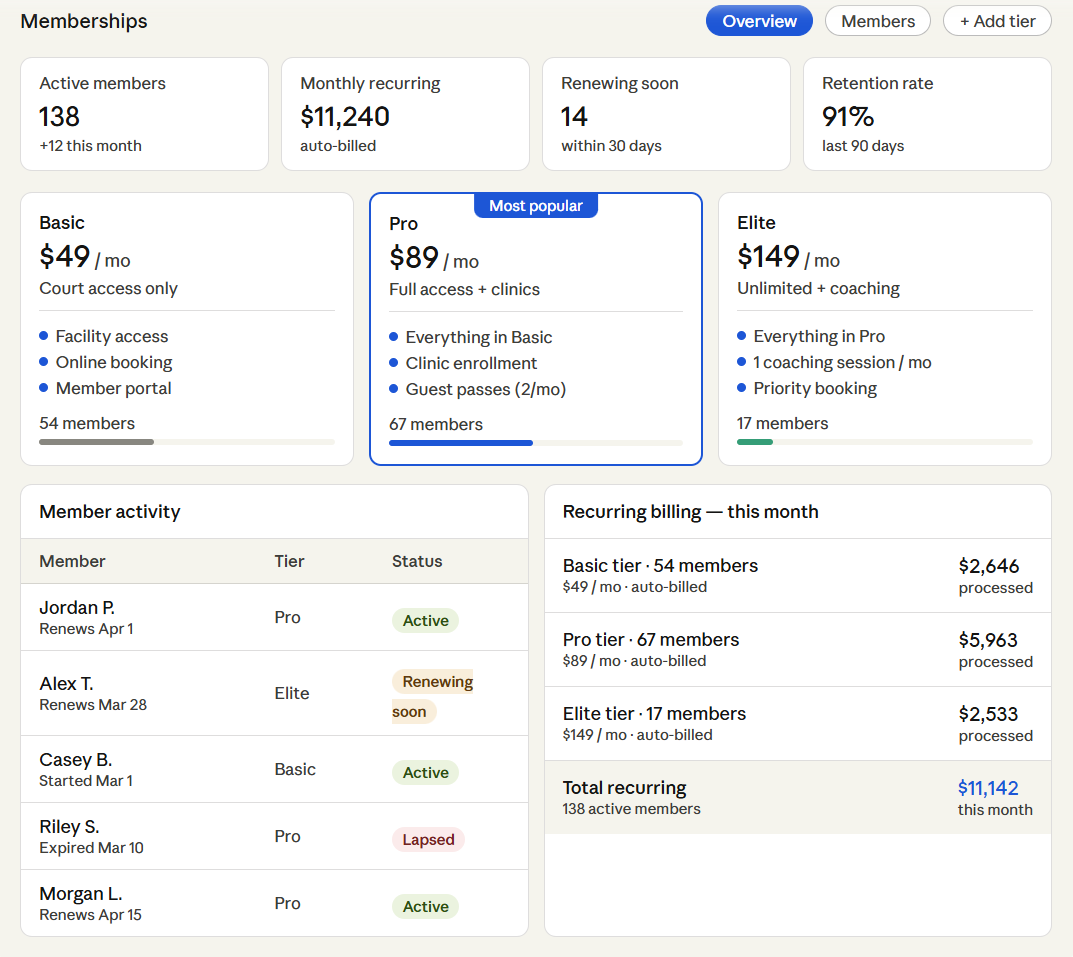Switch to the Overview tab

[759, 21]
